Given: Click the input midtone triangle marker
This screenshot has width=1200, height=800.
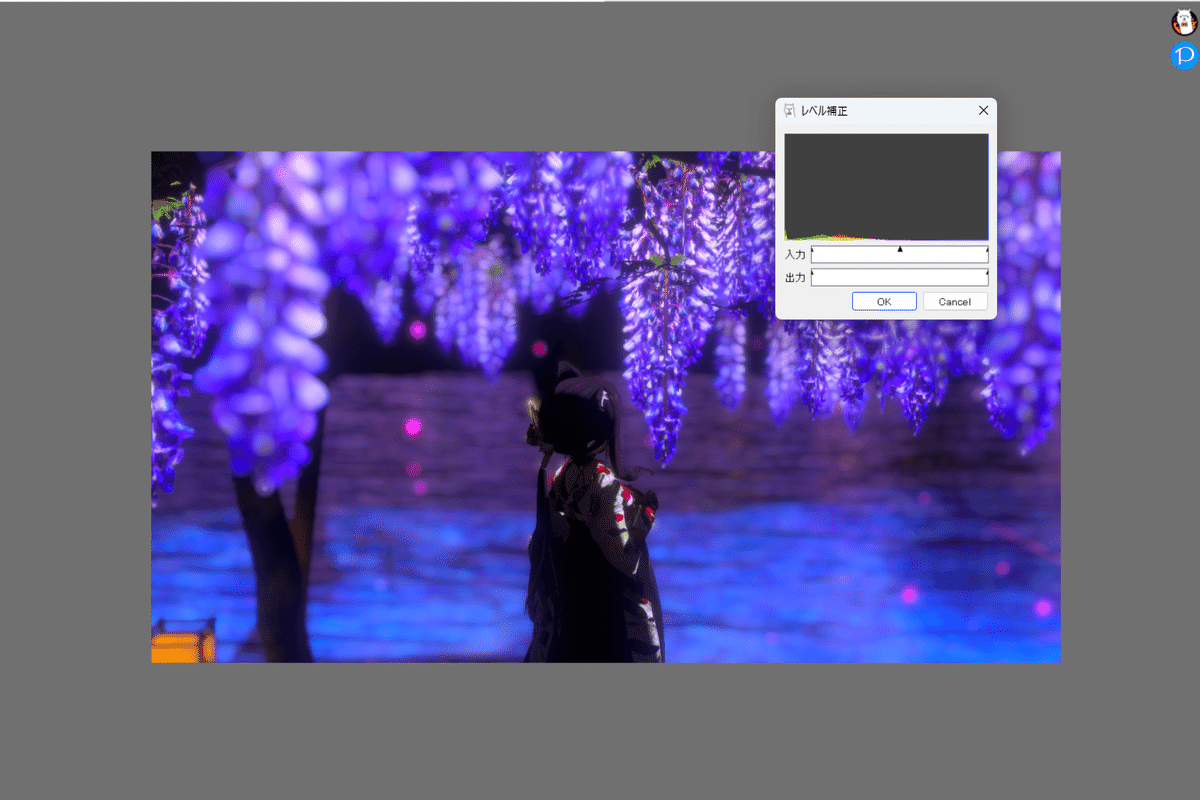Looking at the screenshot, I should [900, 249].
